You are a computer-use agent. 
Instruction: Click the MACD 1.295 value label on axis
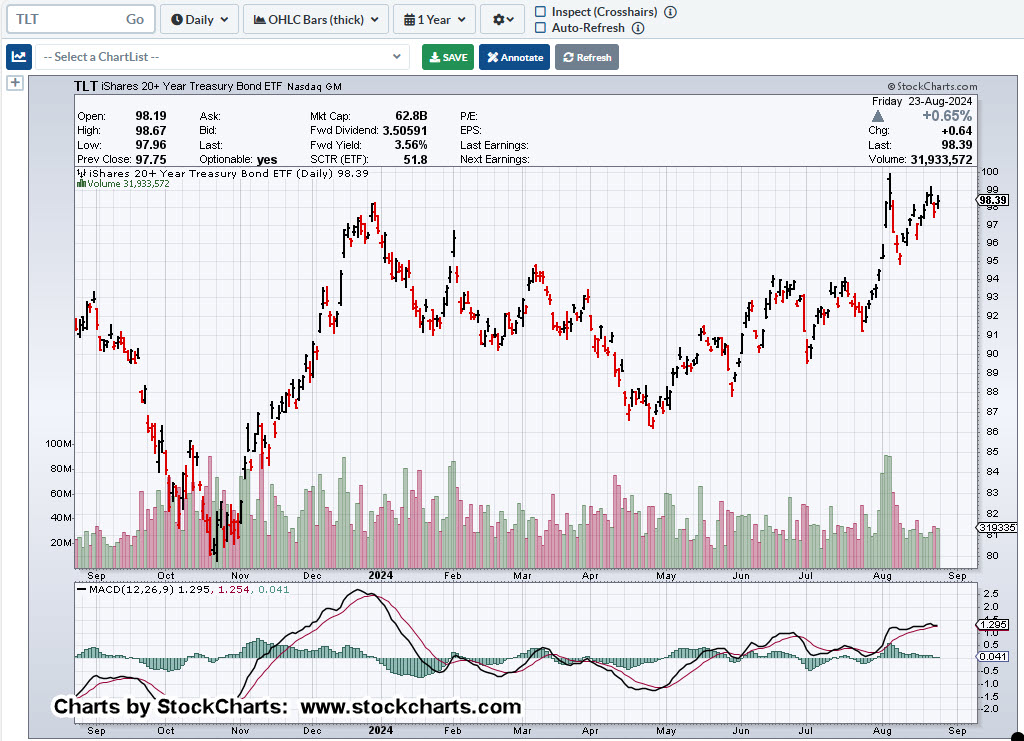pos(991,625)
